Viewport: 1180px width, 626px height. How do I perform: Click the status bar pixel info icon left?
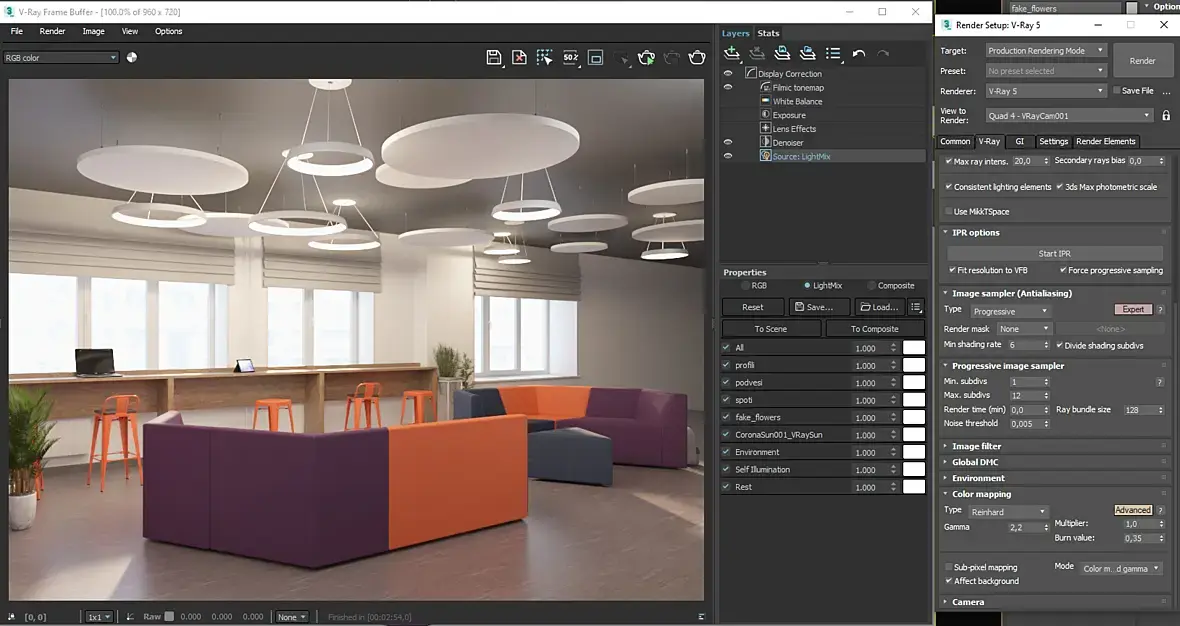pos(11,617)
